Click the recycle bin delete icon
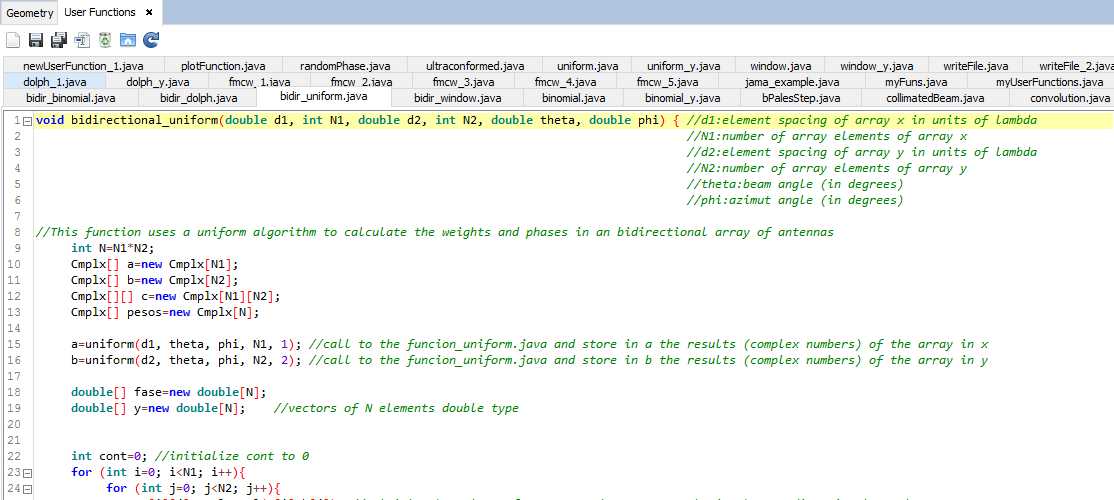Viewport: 1114px width, 500px height. click(x=105, y=40)
